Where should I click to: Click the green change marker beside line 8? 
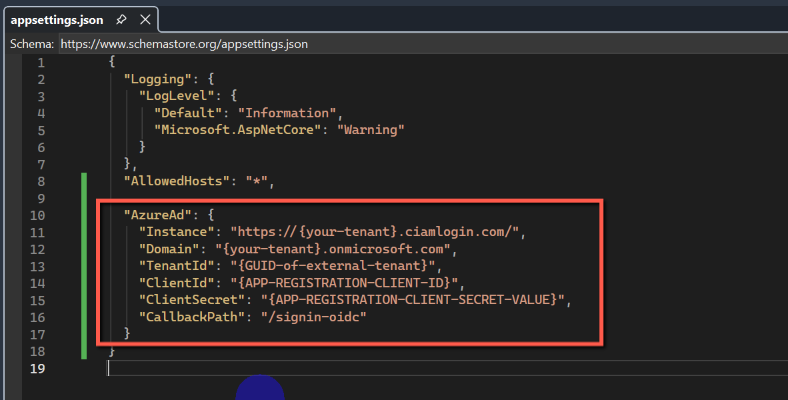click(84, 181)
